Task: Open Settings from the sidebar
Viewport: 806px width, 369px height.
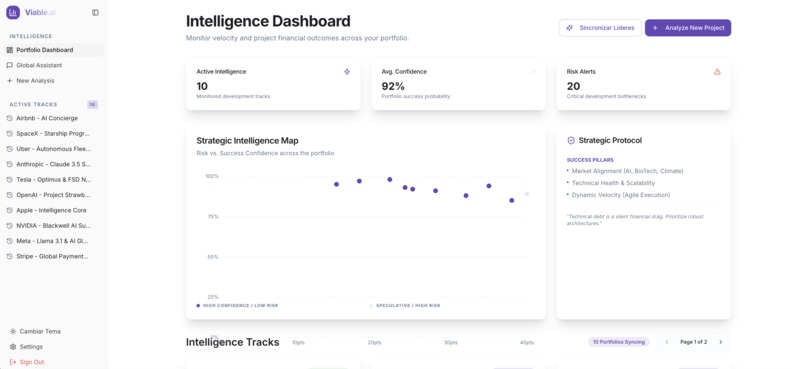Action: [x=31, y=347]
